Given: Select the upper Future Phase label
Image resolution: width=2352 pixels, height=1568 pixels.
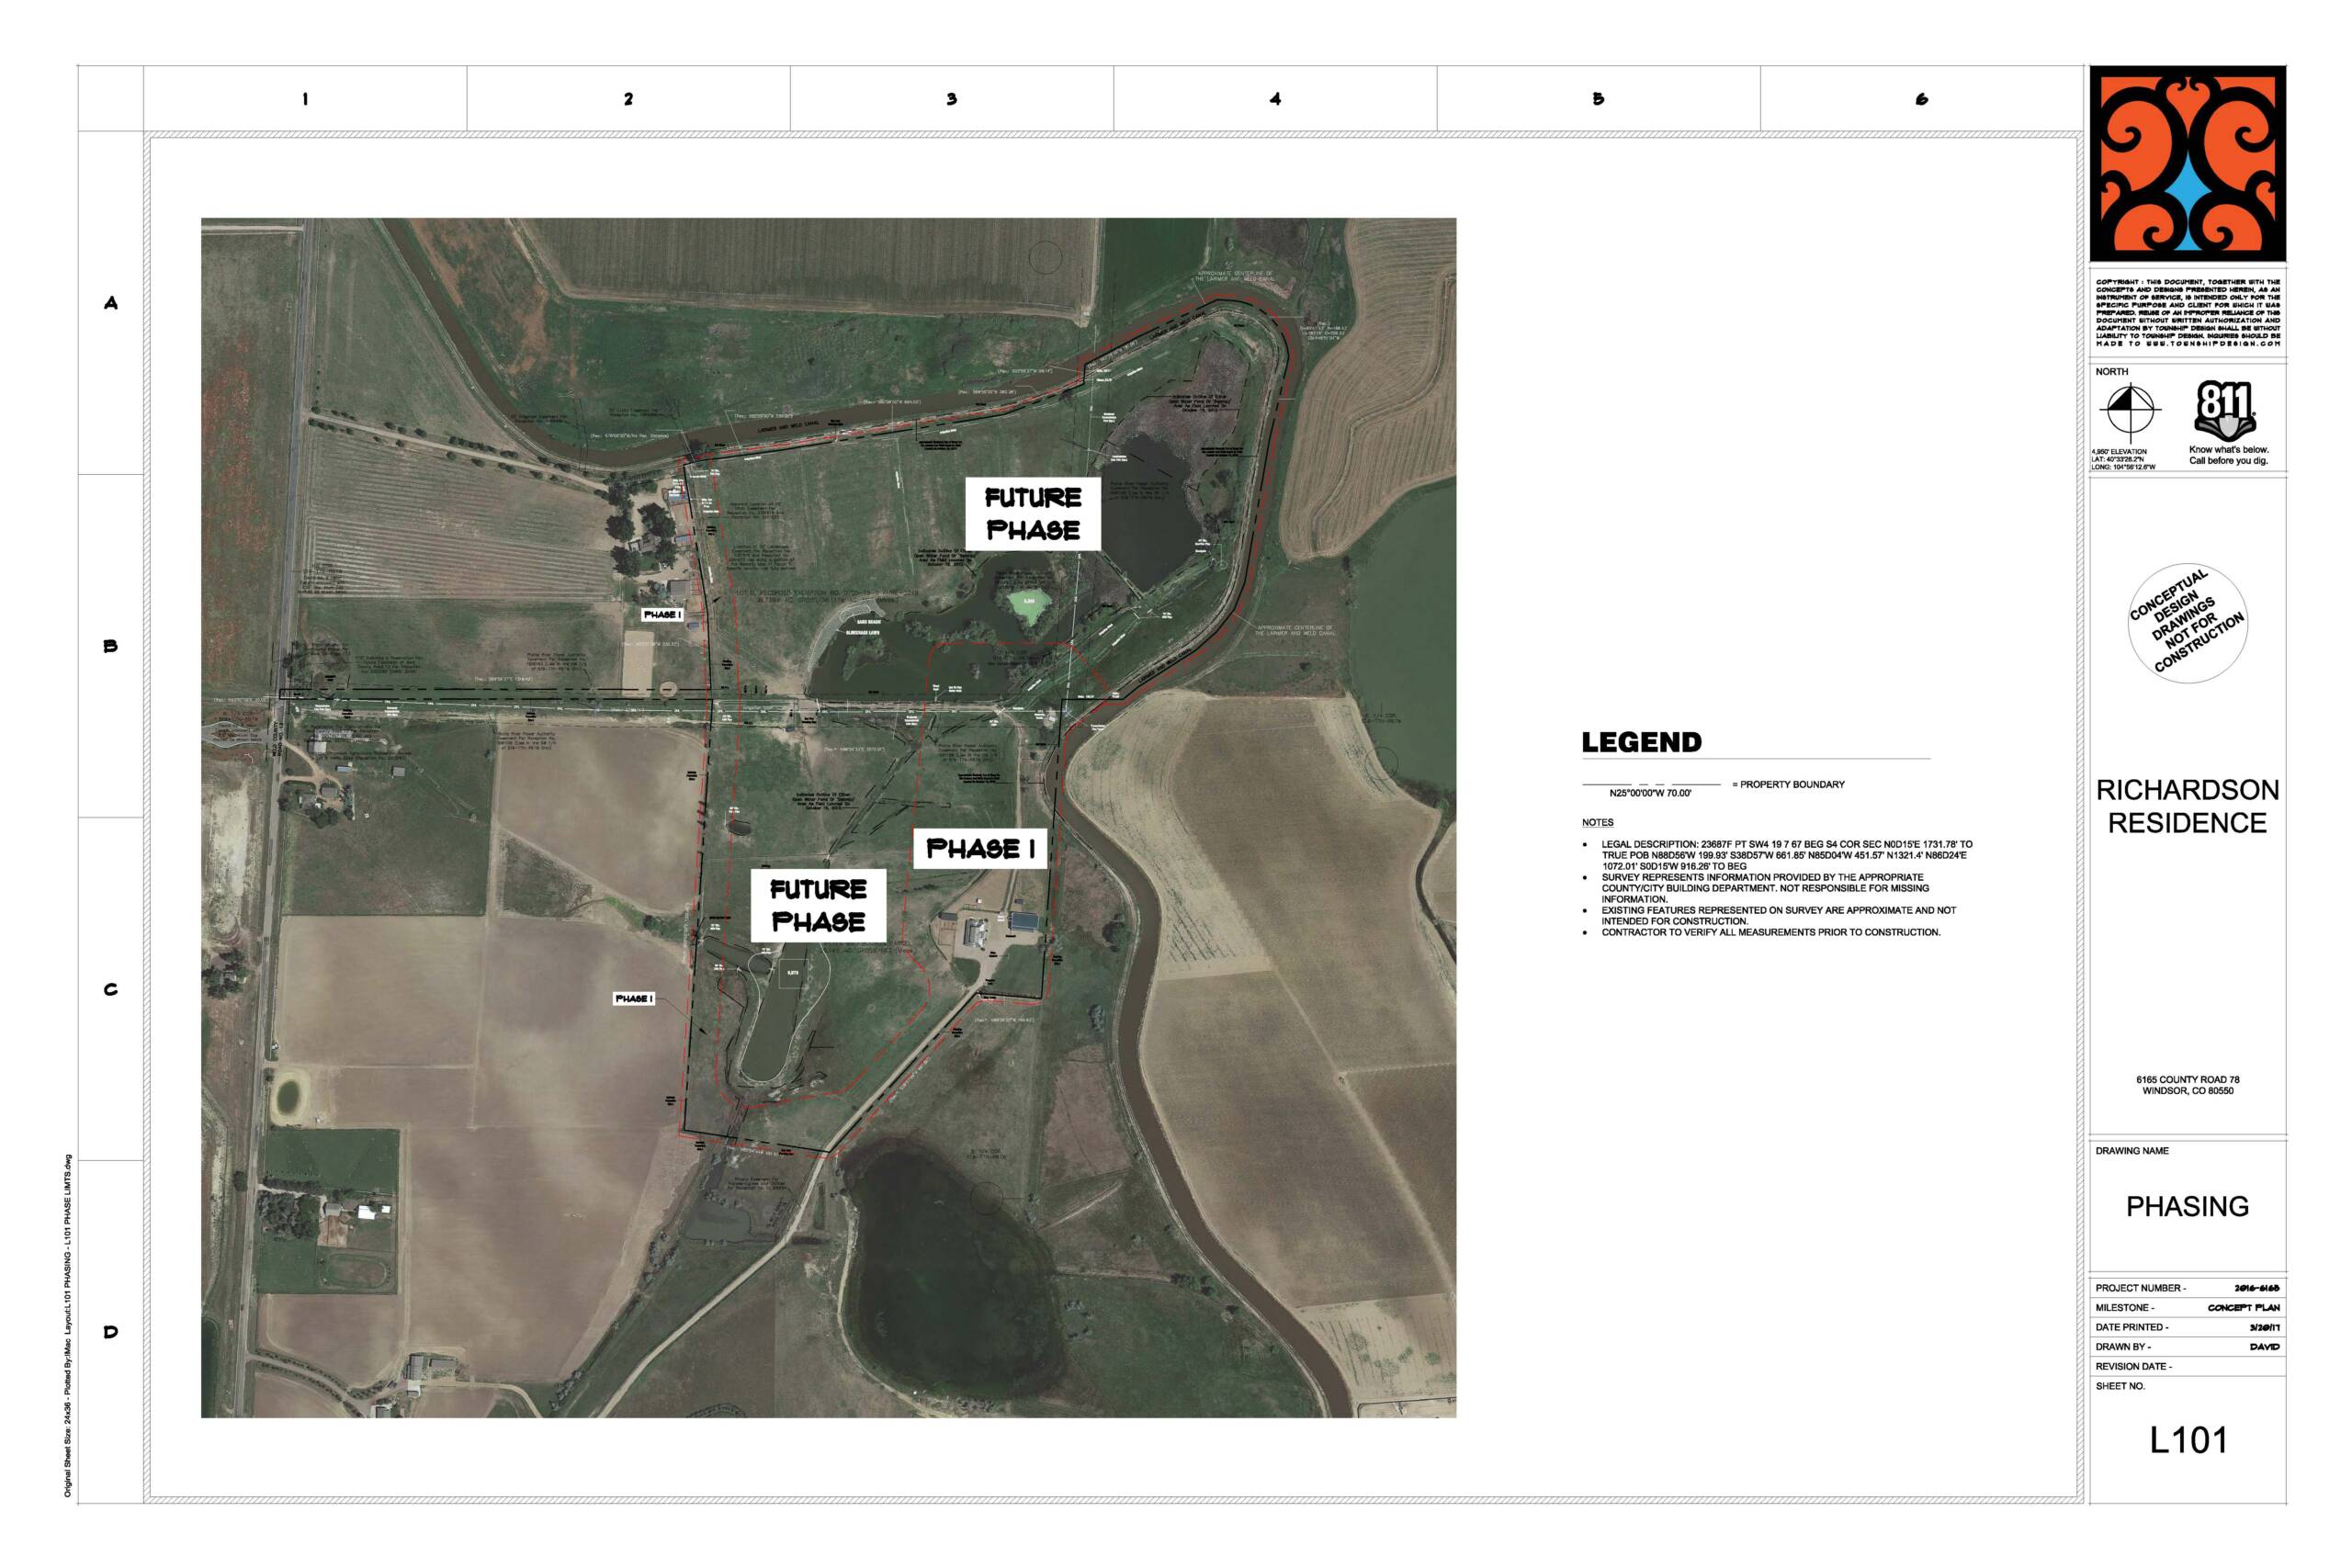Looking at the screenshot, I should (x=1033, y=514).
